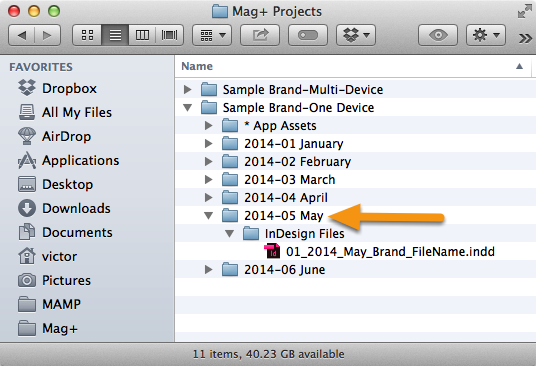Select Sample Brand-One Device folder row
The image size is (536, 366).
(356, 108)
